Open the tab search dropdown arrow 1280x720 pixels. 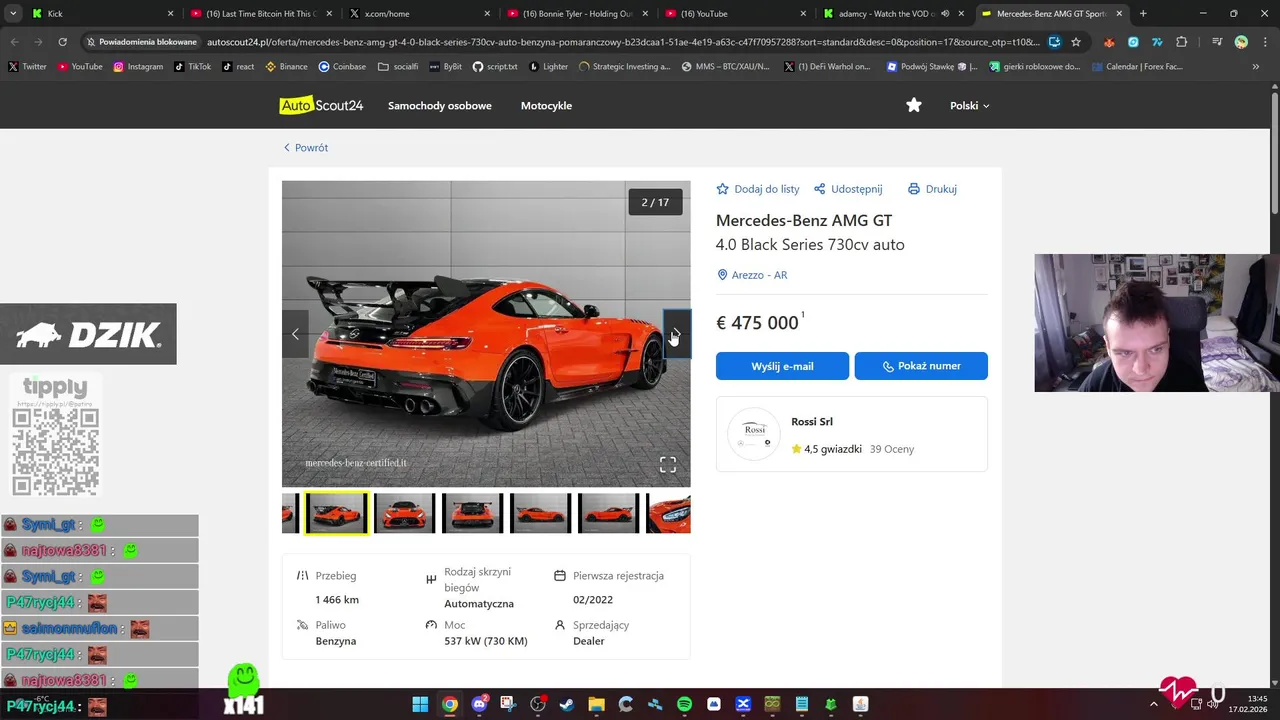point(13,14)
